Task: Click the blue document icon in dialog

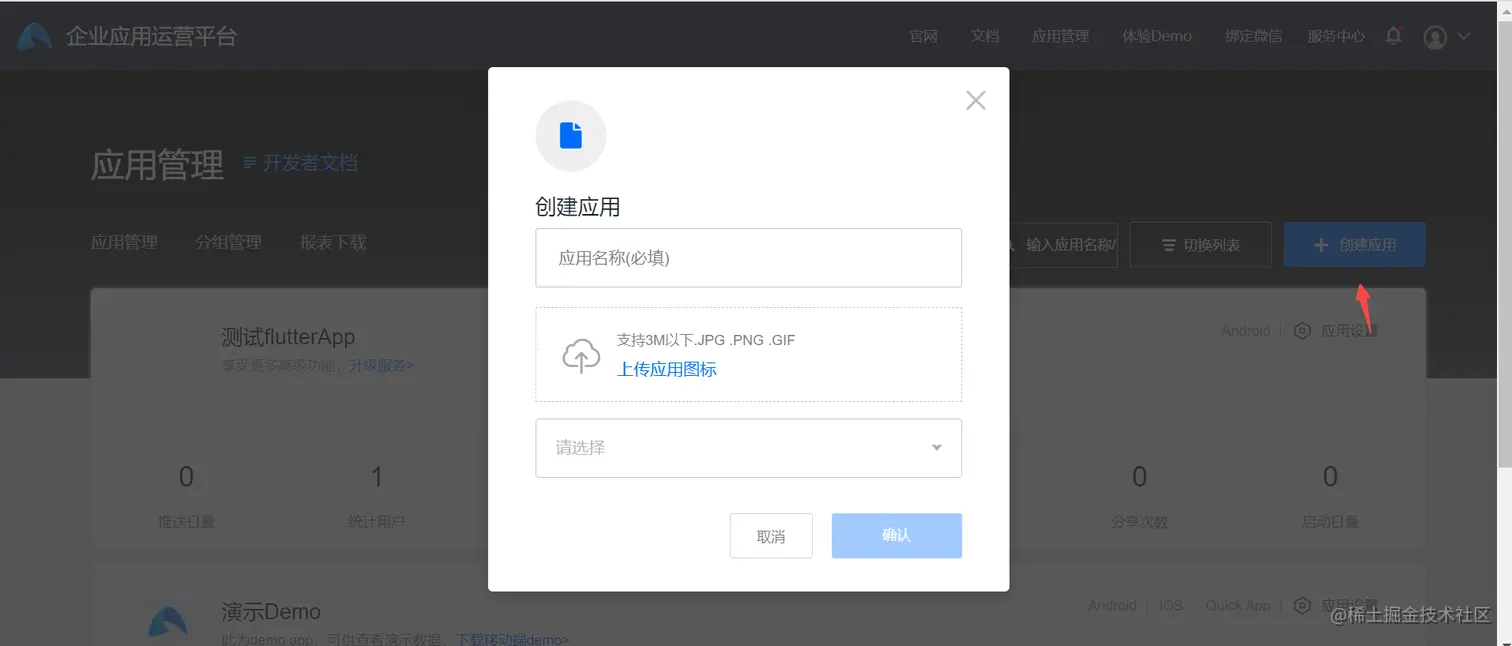Action: point(571,135)
